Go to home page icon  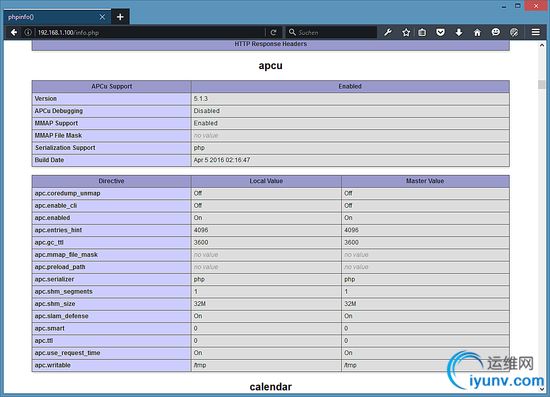(477, 33)
